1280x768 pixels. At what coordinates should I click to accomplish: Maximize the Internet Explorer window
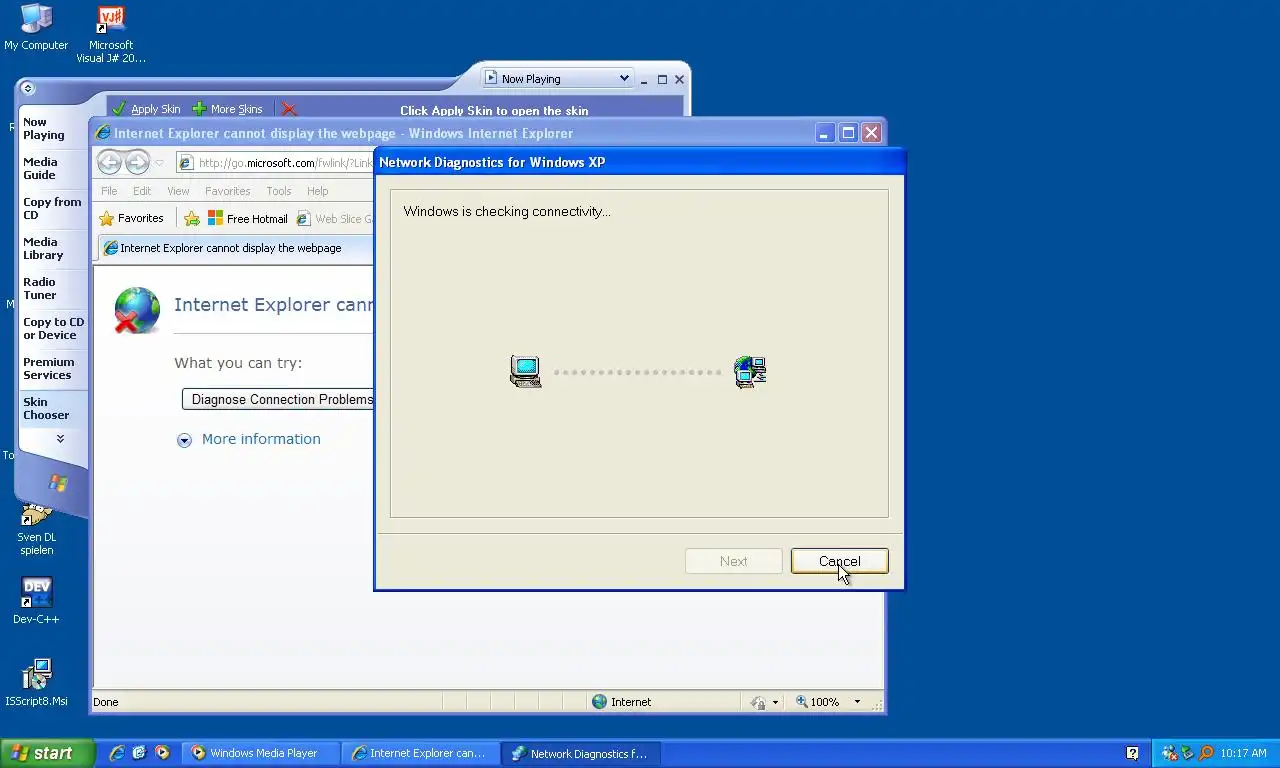[848, 133]
